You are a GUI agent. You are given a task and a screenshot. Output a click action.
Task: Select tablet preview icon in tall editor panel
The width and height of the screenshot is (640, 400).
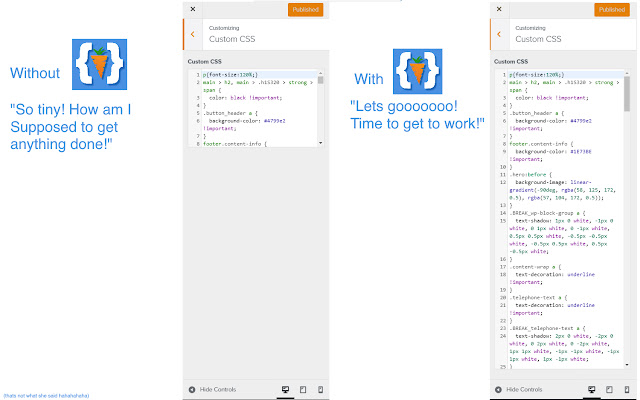(609, 389)
